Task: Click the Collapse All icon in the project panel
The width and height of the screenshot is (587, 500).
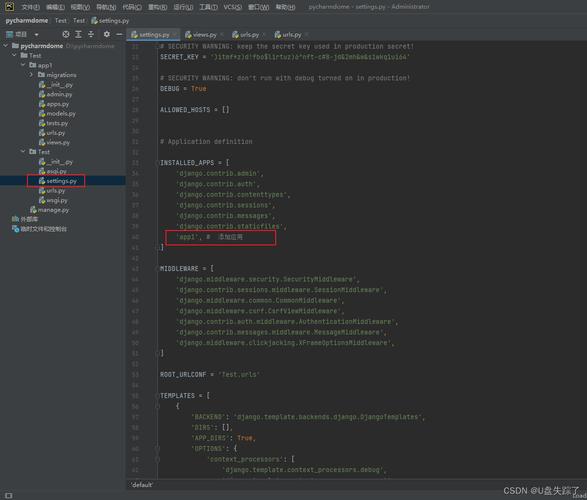Action: [x=91, y=34]
